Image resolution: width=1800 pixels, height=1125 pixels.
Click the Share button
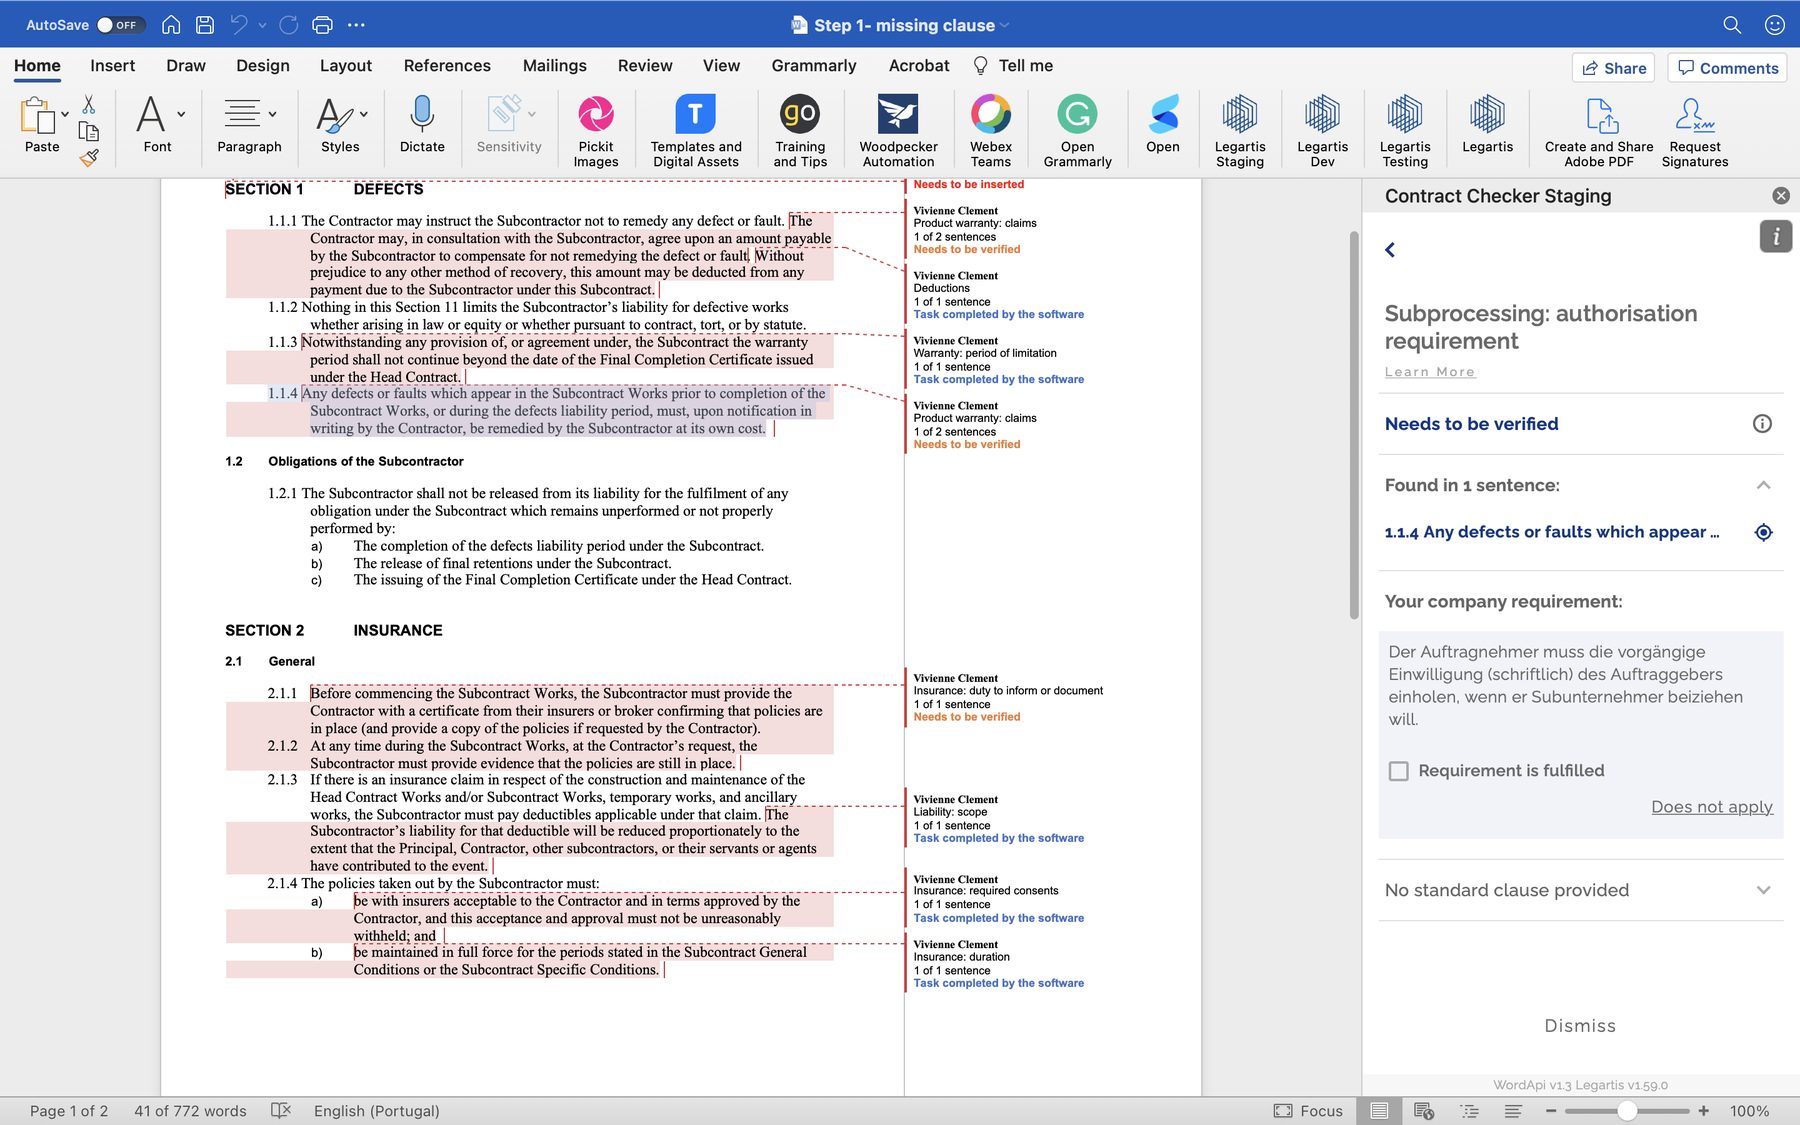tap(1613, 68)
